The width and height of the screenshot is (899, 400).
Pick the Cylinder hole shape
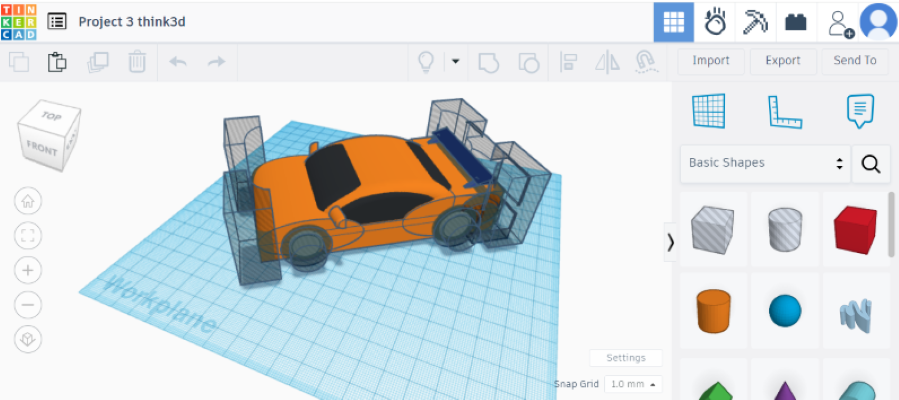(x=785, y=230)
